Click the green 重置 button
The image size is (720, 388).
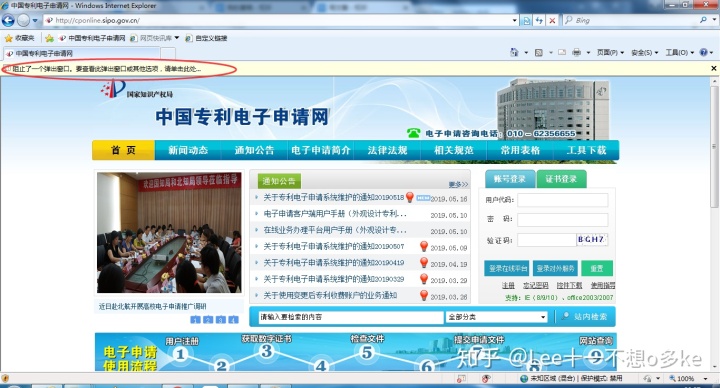coord(596,269)
